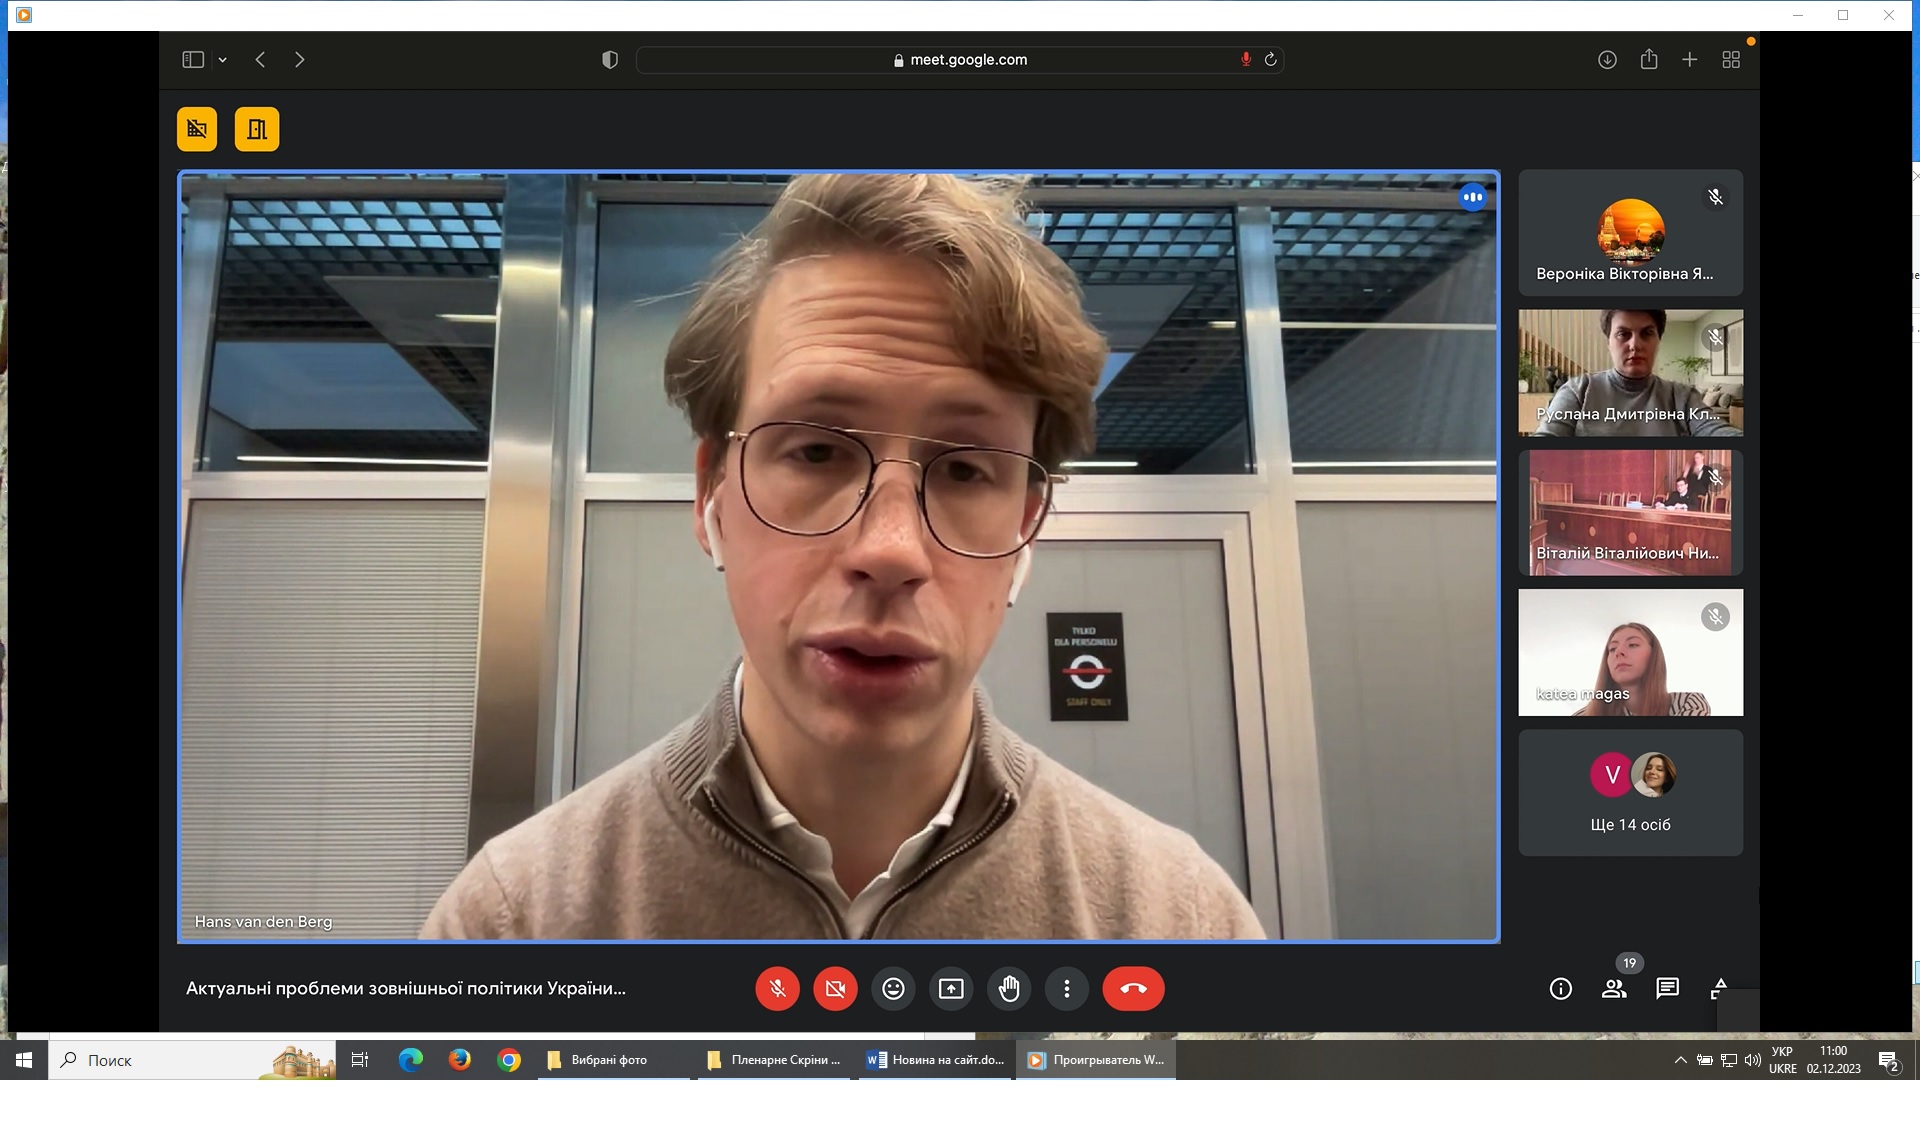Open Safari tab overview grid
The image size is (1920, 1124).
point(1731,60)
